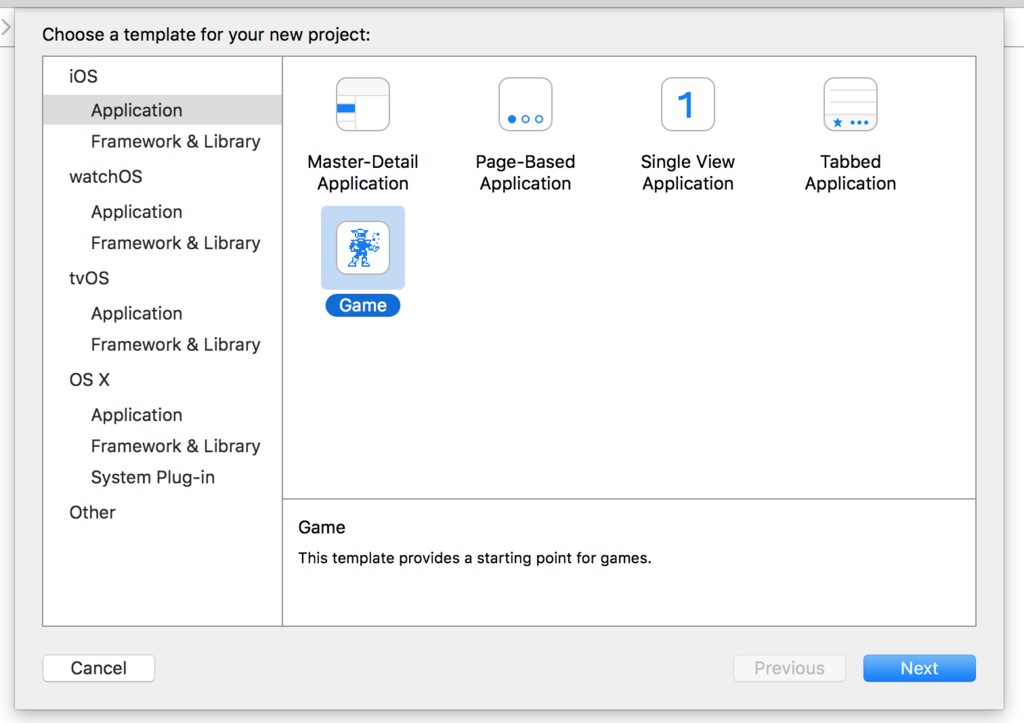Select Application under watchOS
Viewport: 1024px width, 723px height.
point(136,212)
